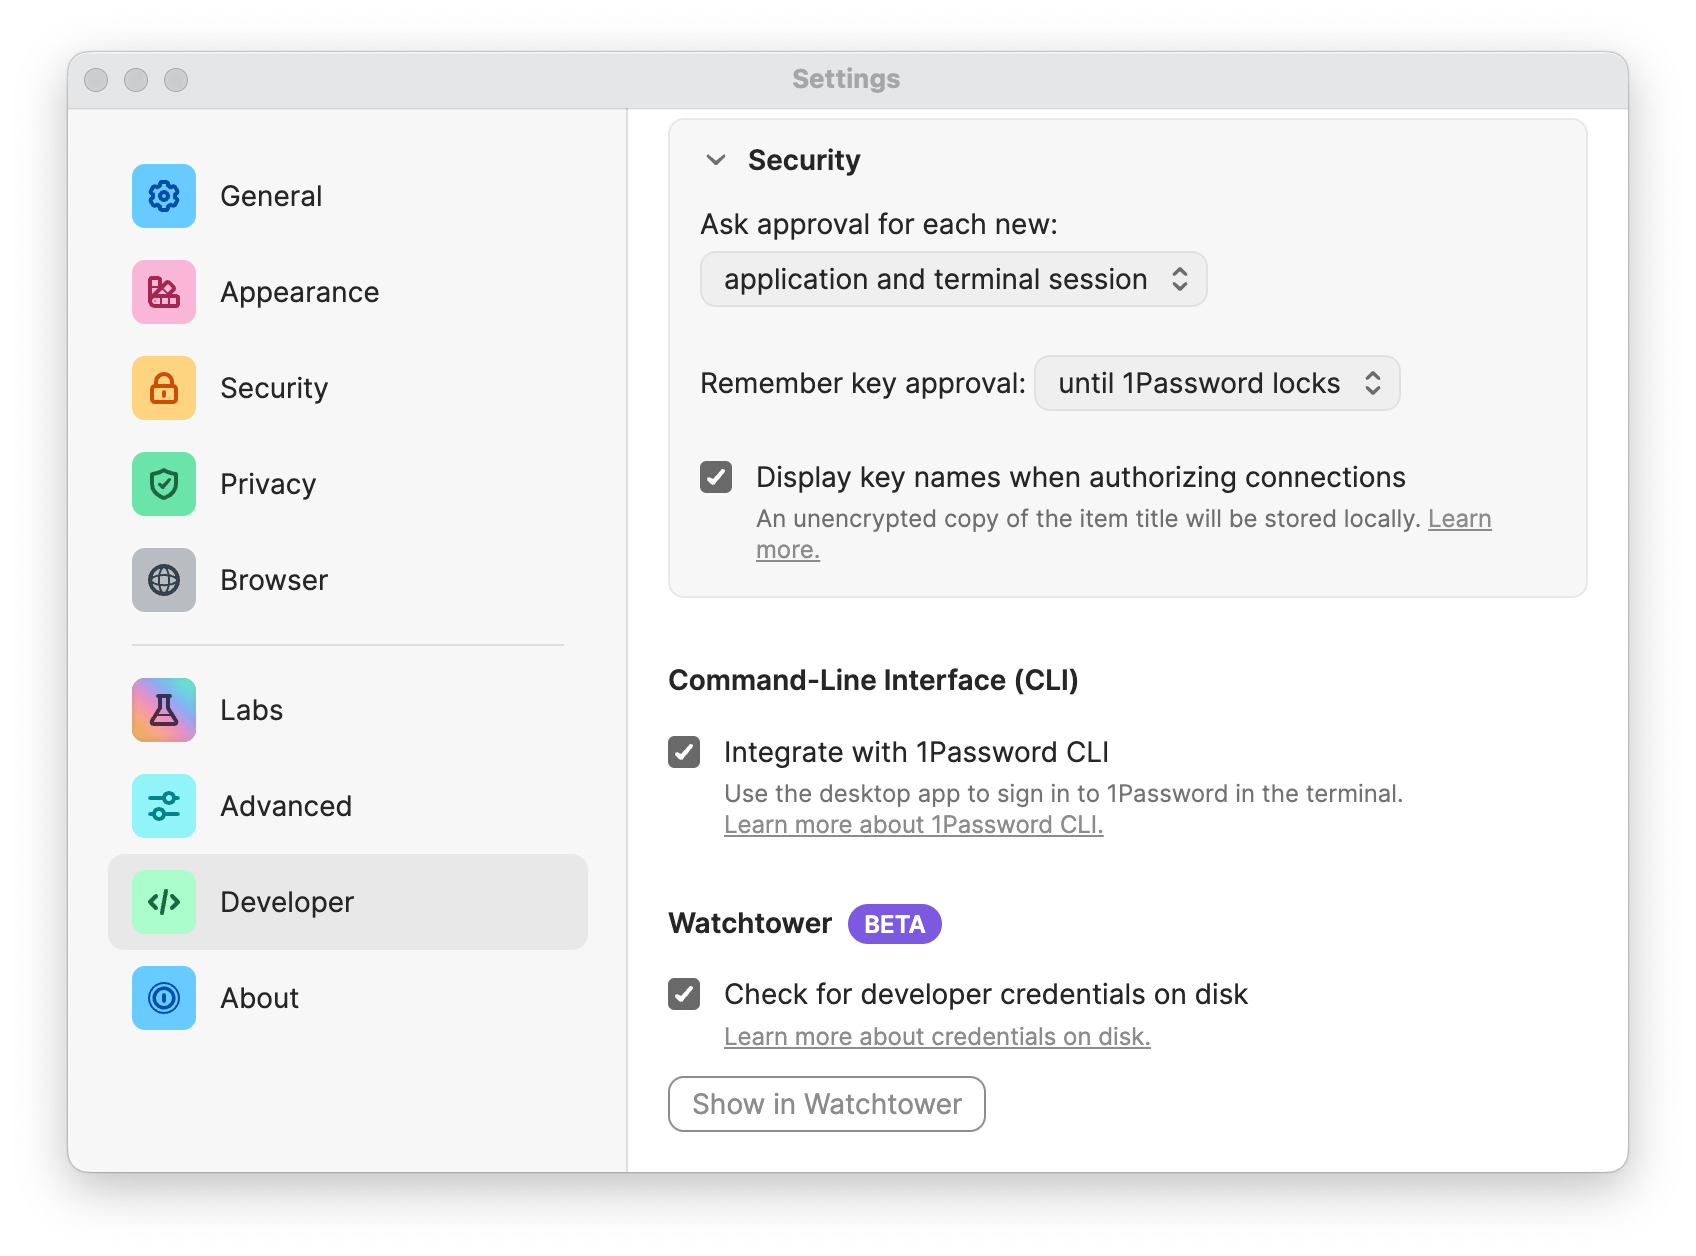Open Browser settings via the globe icon
The height and width of the screenshot is (1256, 1696).
(163, 580)
